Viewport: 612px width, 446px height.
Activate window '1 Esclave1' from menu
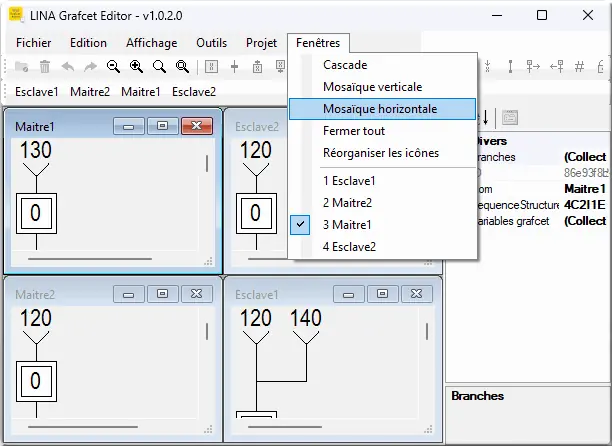pyautogui.click(x=383, y=181)
